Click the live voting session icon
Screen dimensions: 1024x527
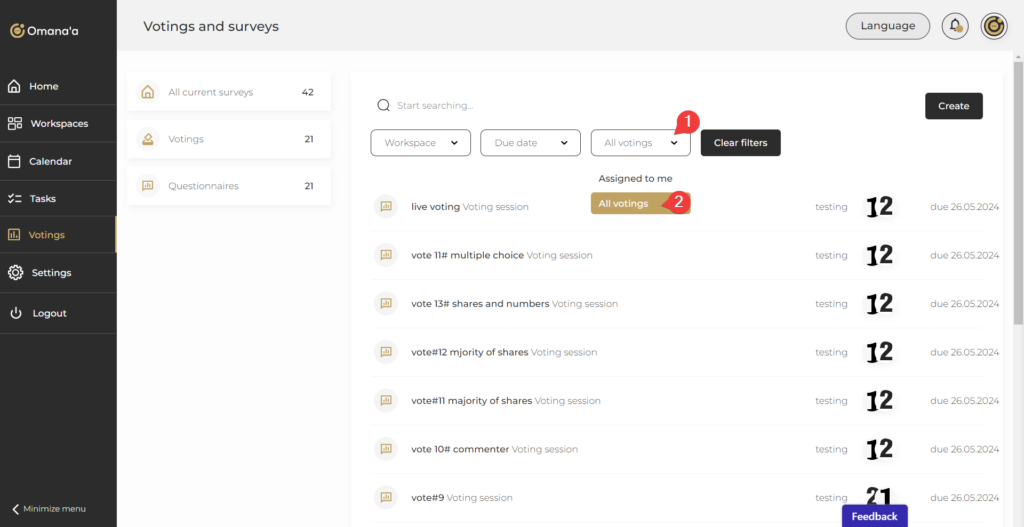click(x=385, y=207)
